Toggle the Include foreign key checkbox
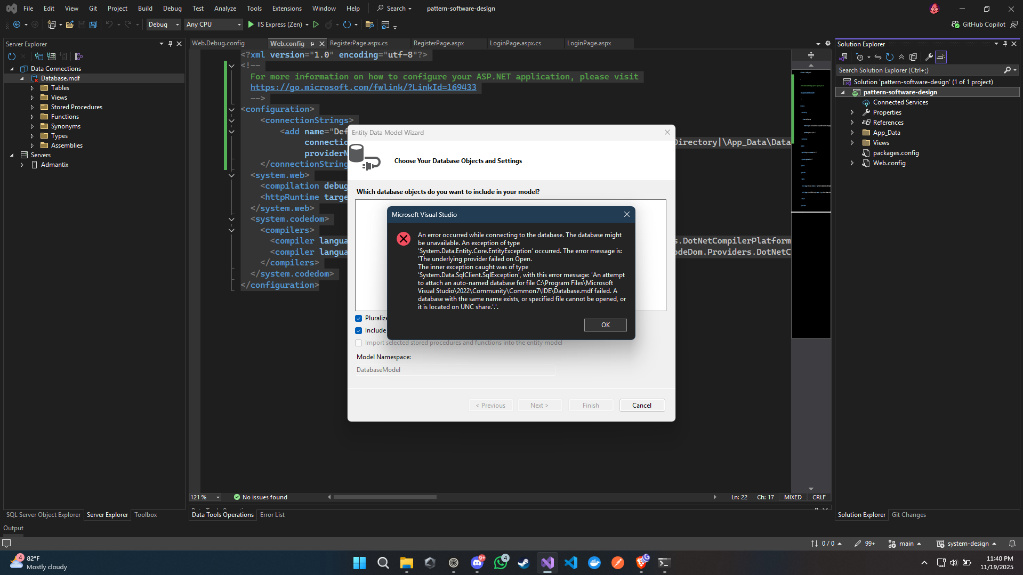This screenshot has width=1023, height=575. (358, 330)
